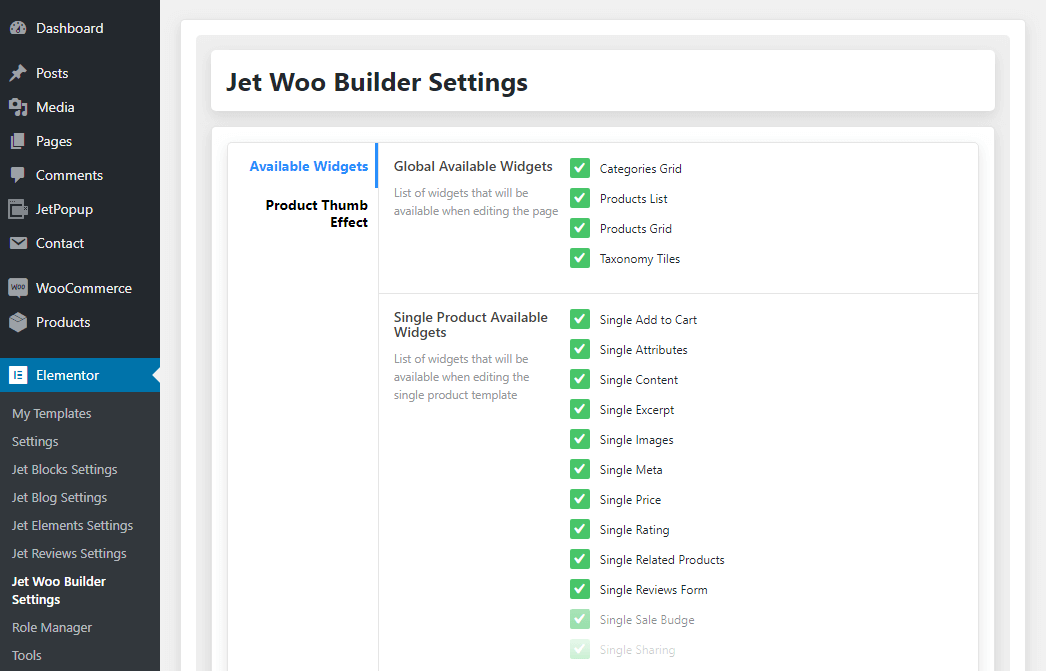This screenshot has width=1046, height=671.
Task: Toggle the Single Add to Cart checkbox
Action: [x=580, y=319]
